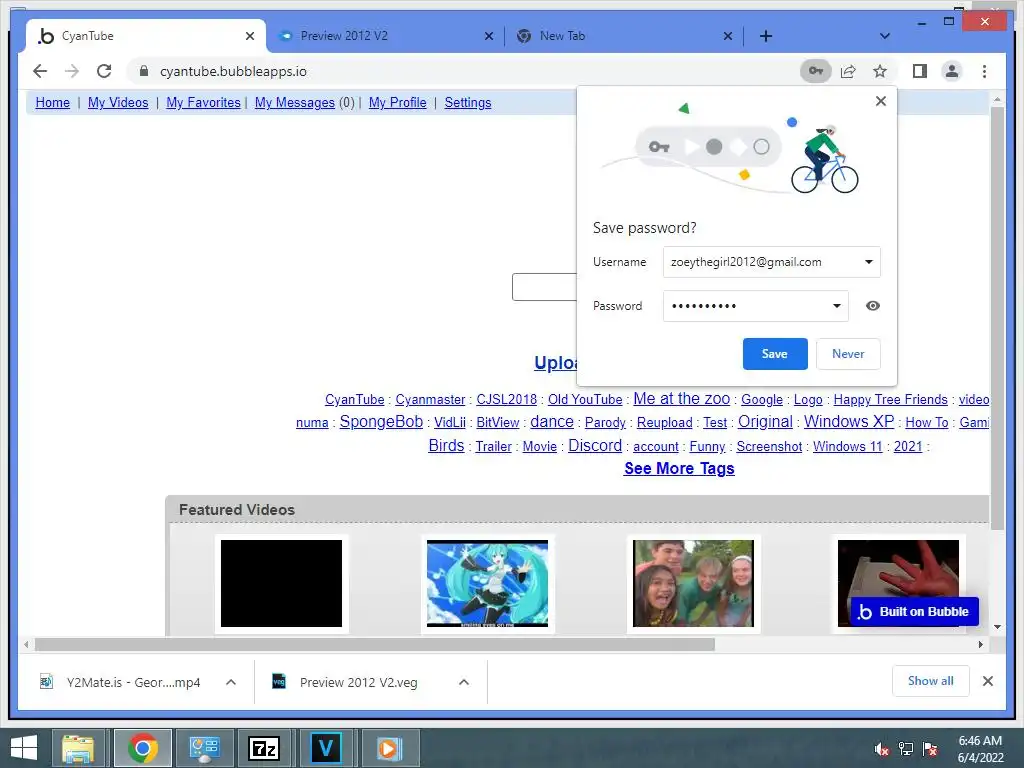Expand the Password dropdown arrow

837,306
